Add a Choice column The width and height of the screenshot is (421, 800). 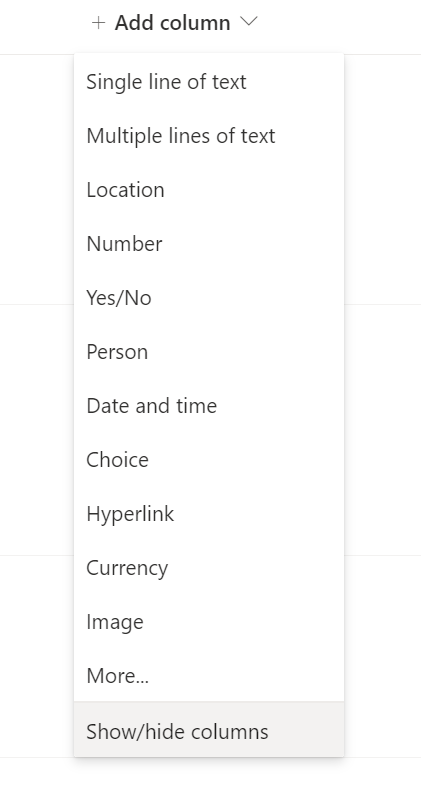click(209, 460)
